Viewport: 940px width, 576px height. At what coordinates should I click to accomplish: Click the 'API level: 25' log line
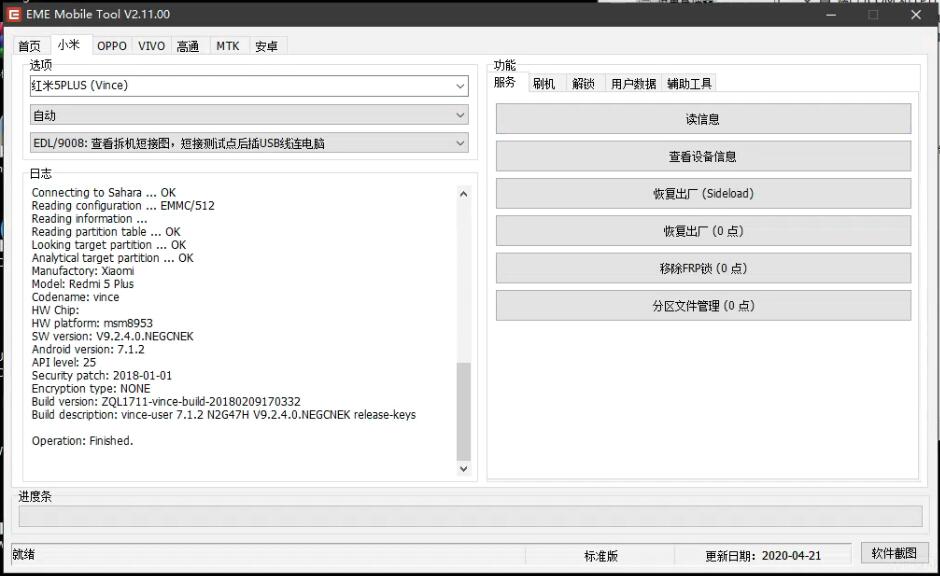64,363
